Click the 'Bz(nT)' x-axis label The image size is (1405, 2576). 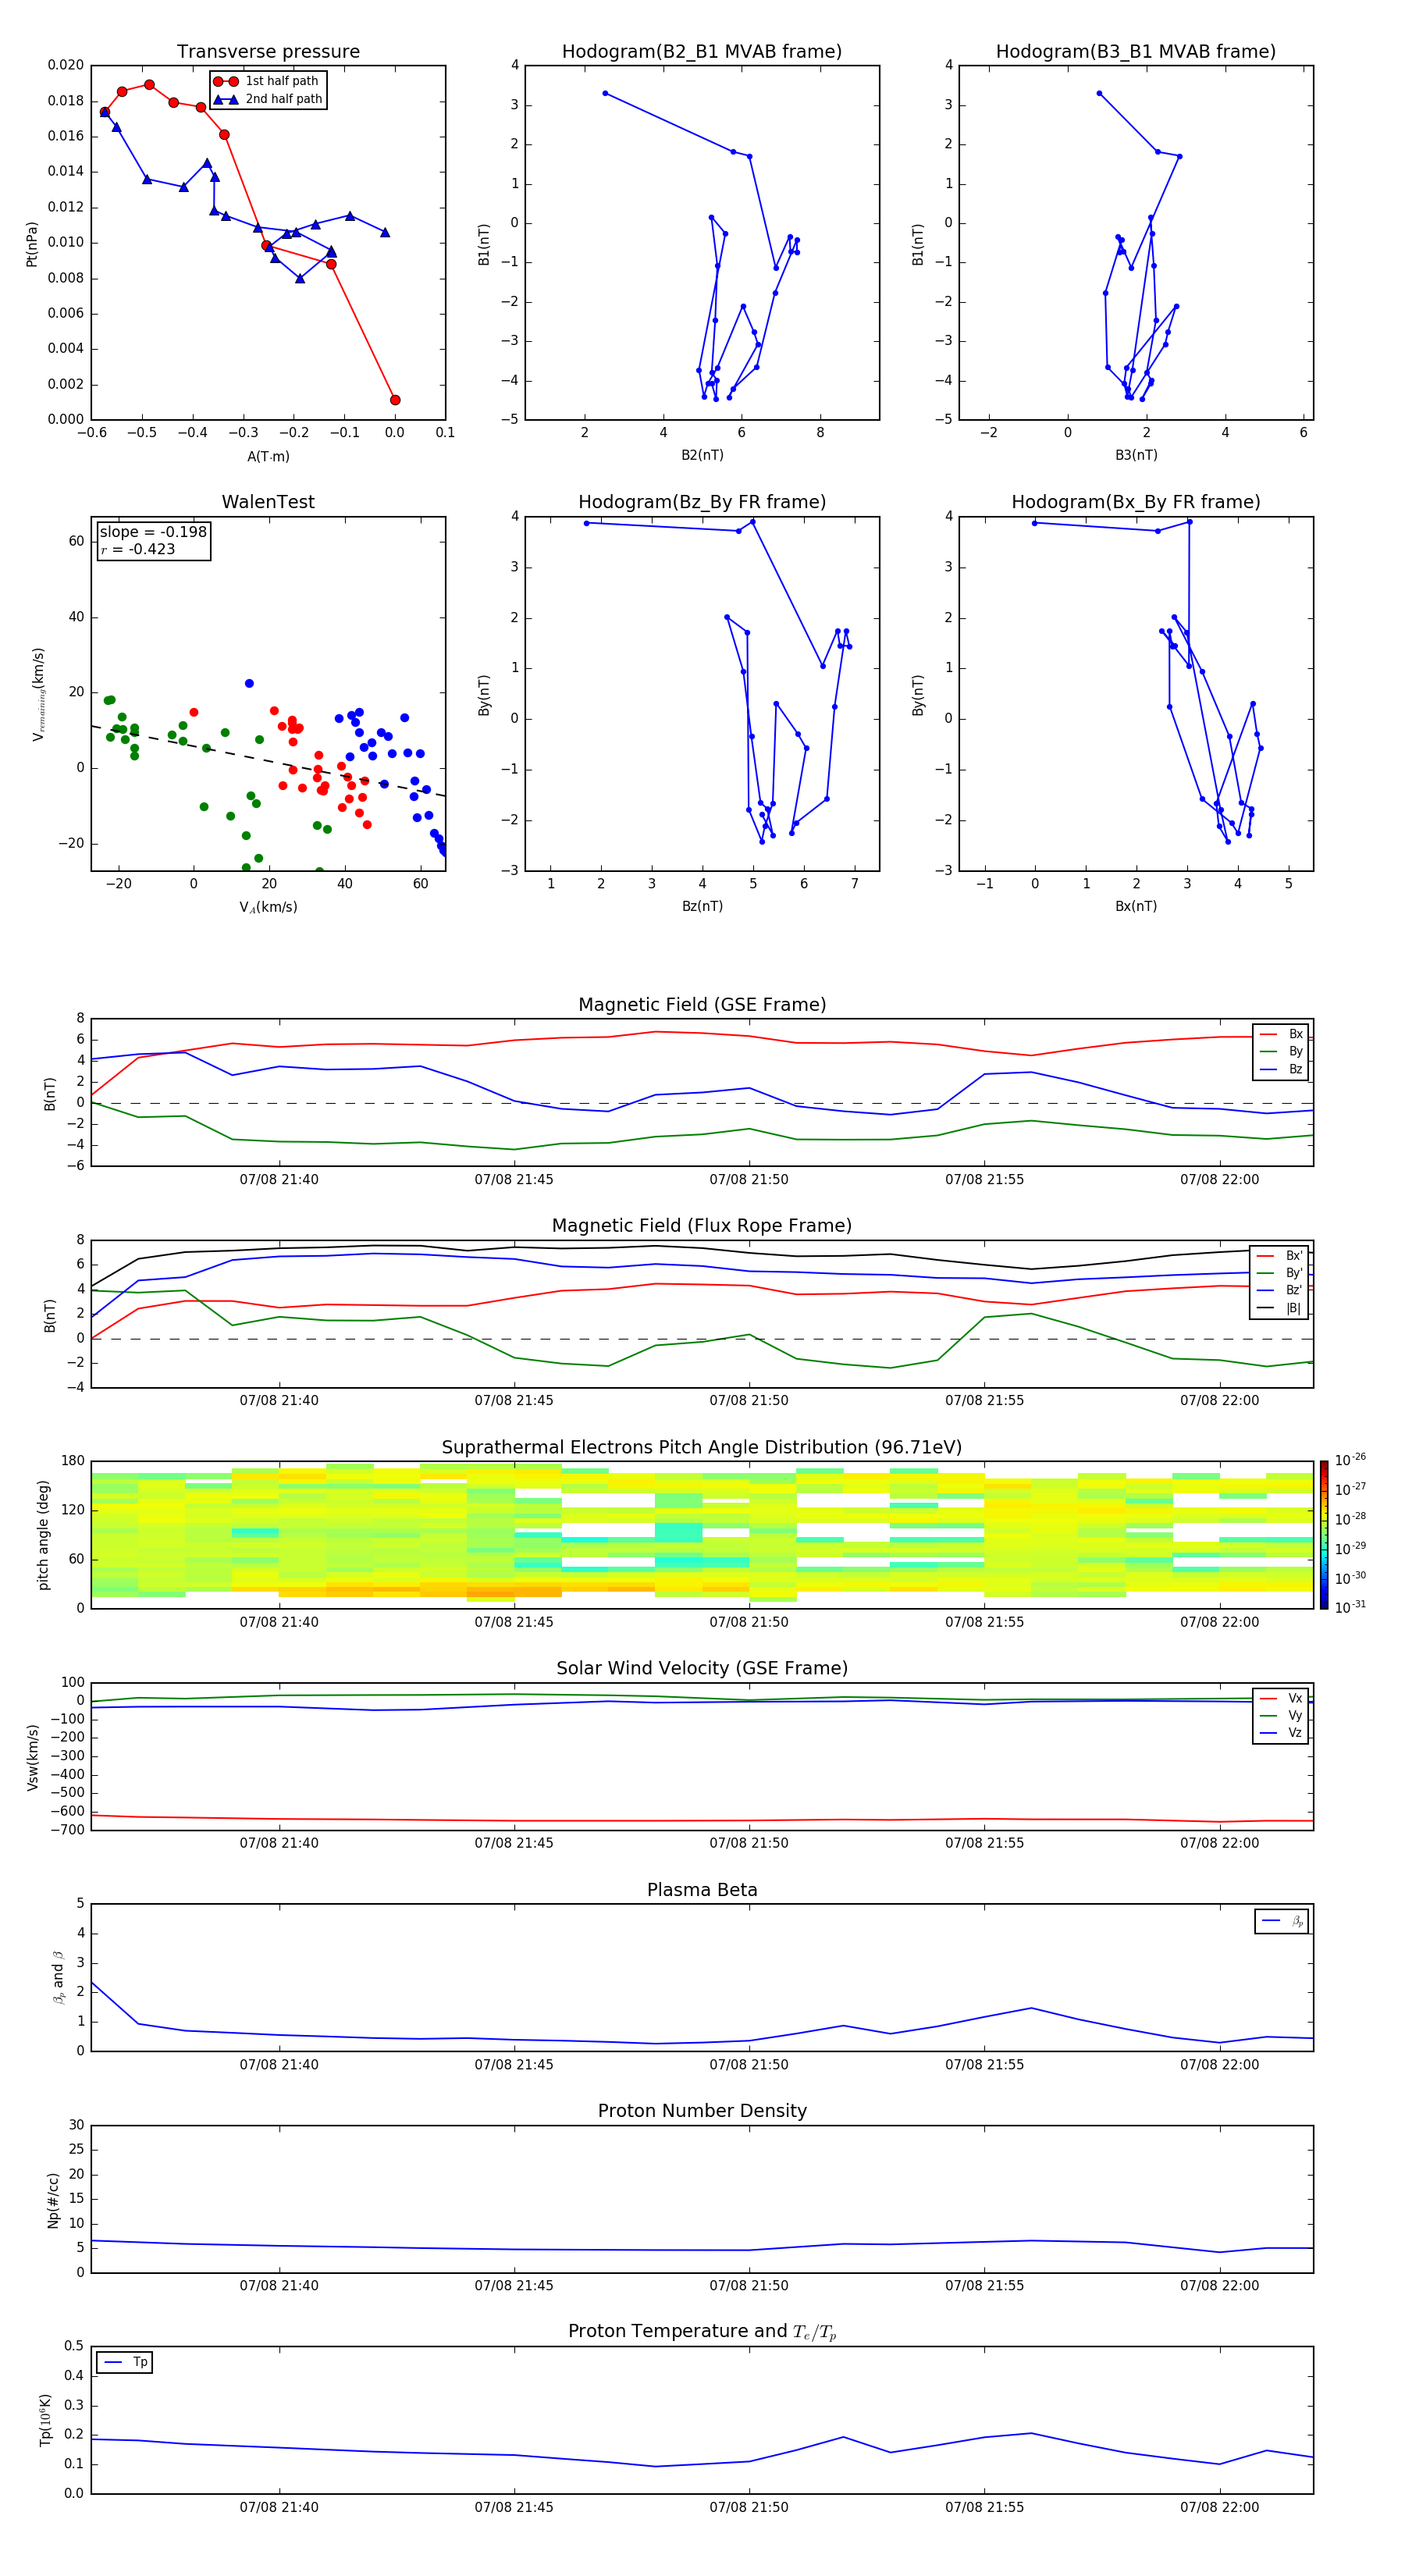coord(702,906)
